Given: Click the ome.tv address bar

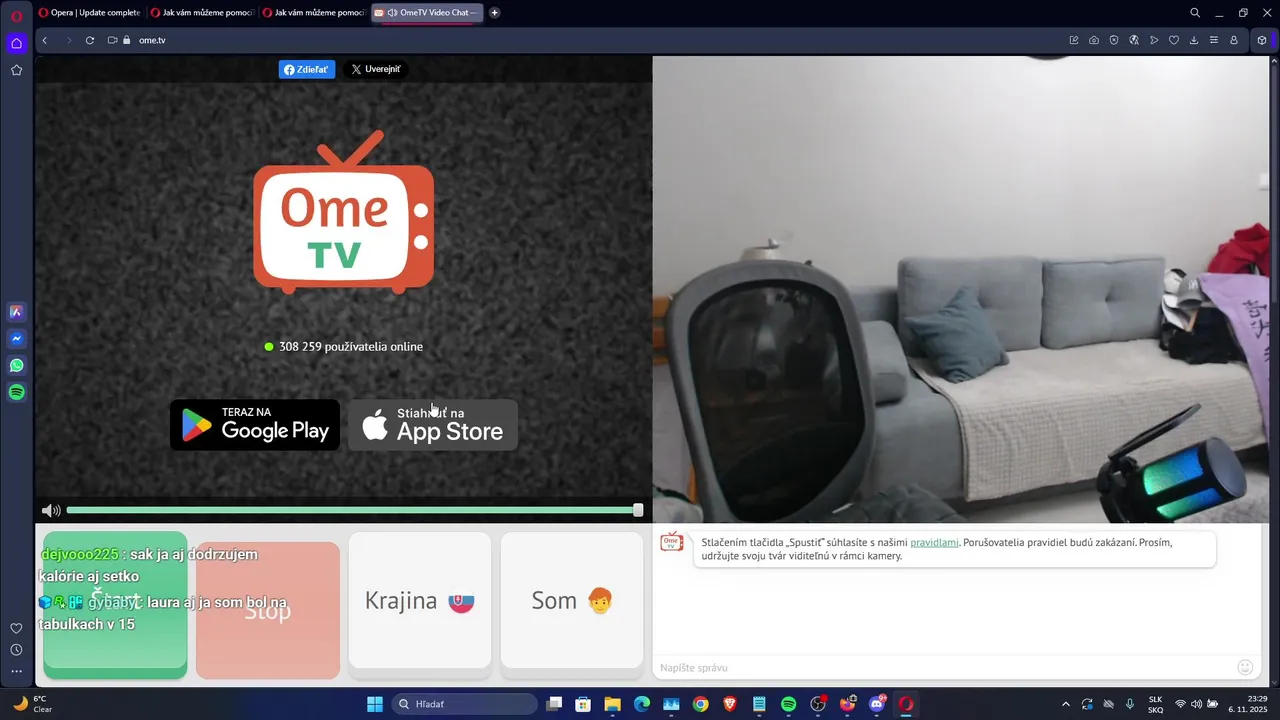Looking at the screenshot, I should click(x=590, y=40).
